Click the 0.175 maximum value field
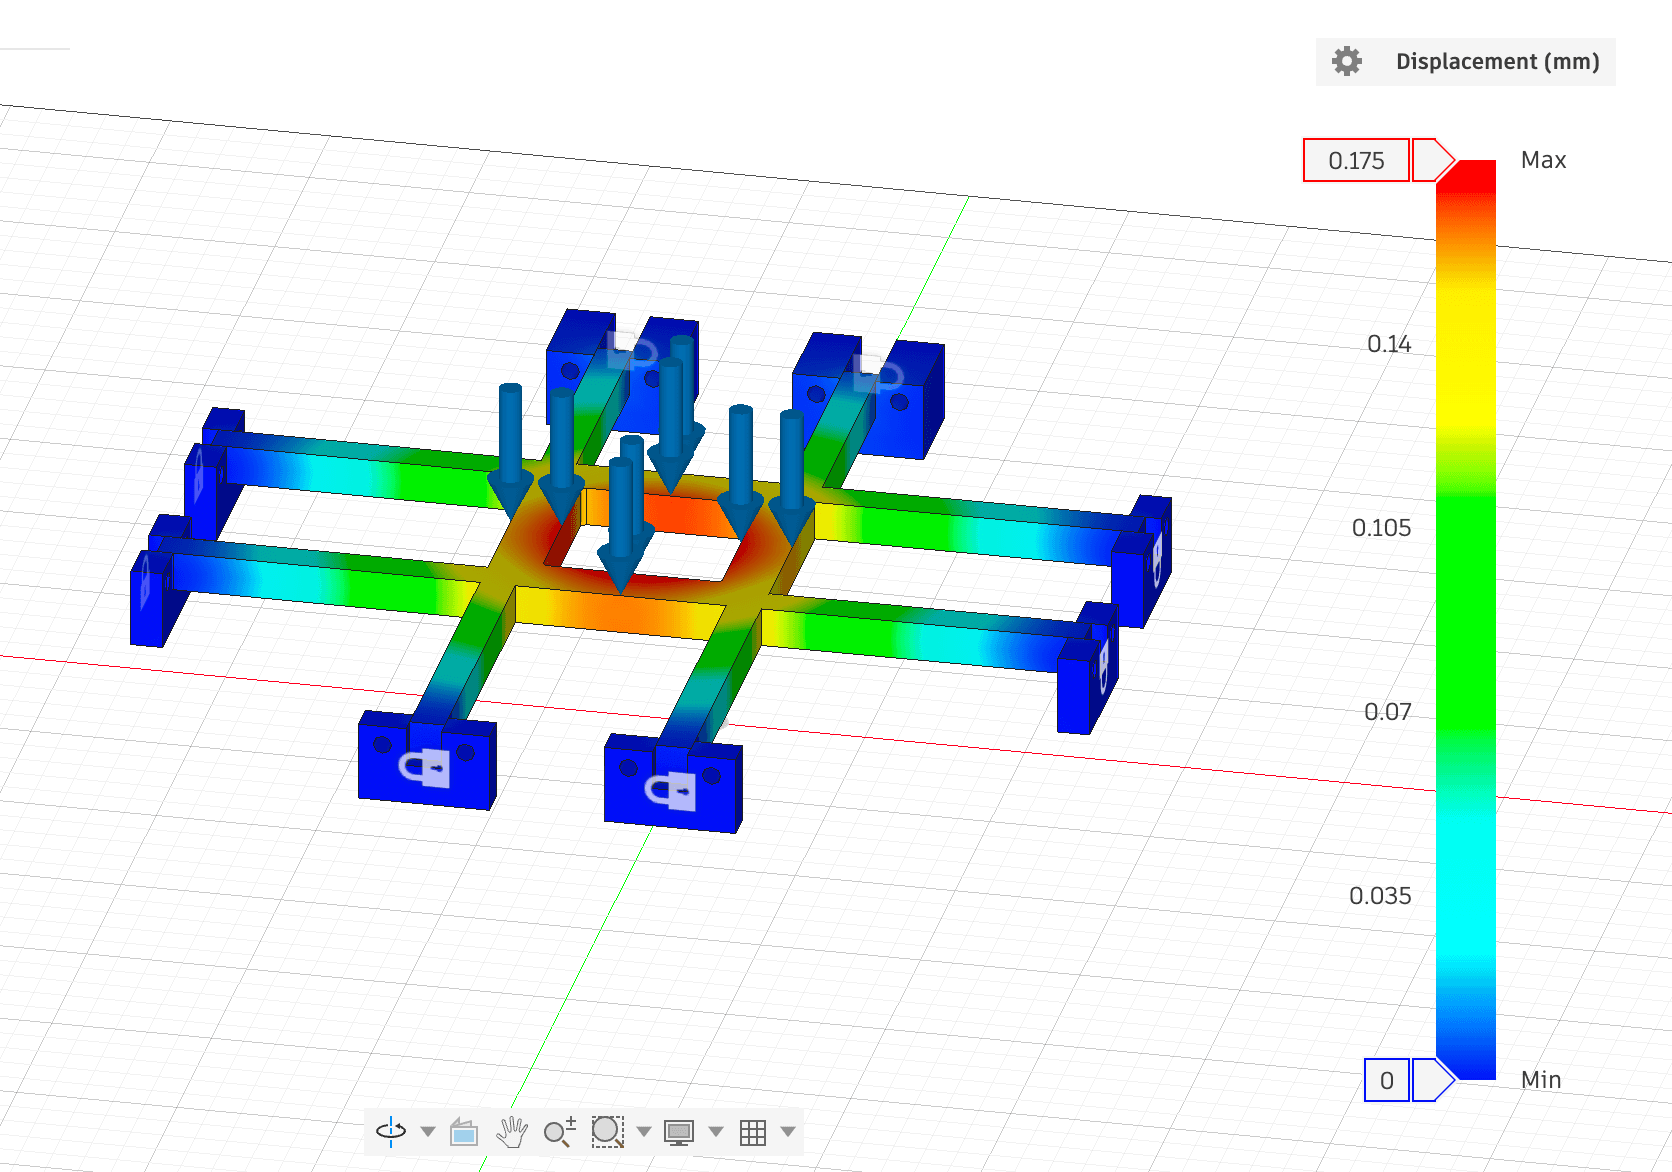Screen dimensions: 1672x1172 (1356, 159)
